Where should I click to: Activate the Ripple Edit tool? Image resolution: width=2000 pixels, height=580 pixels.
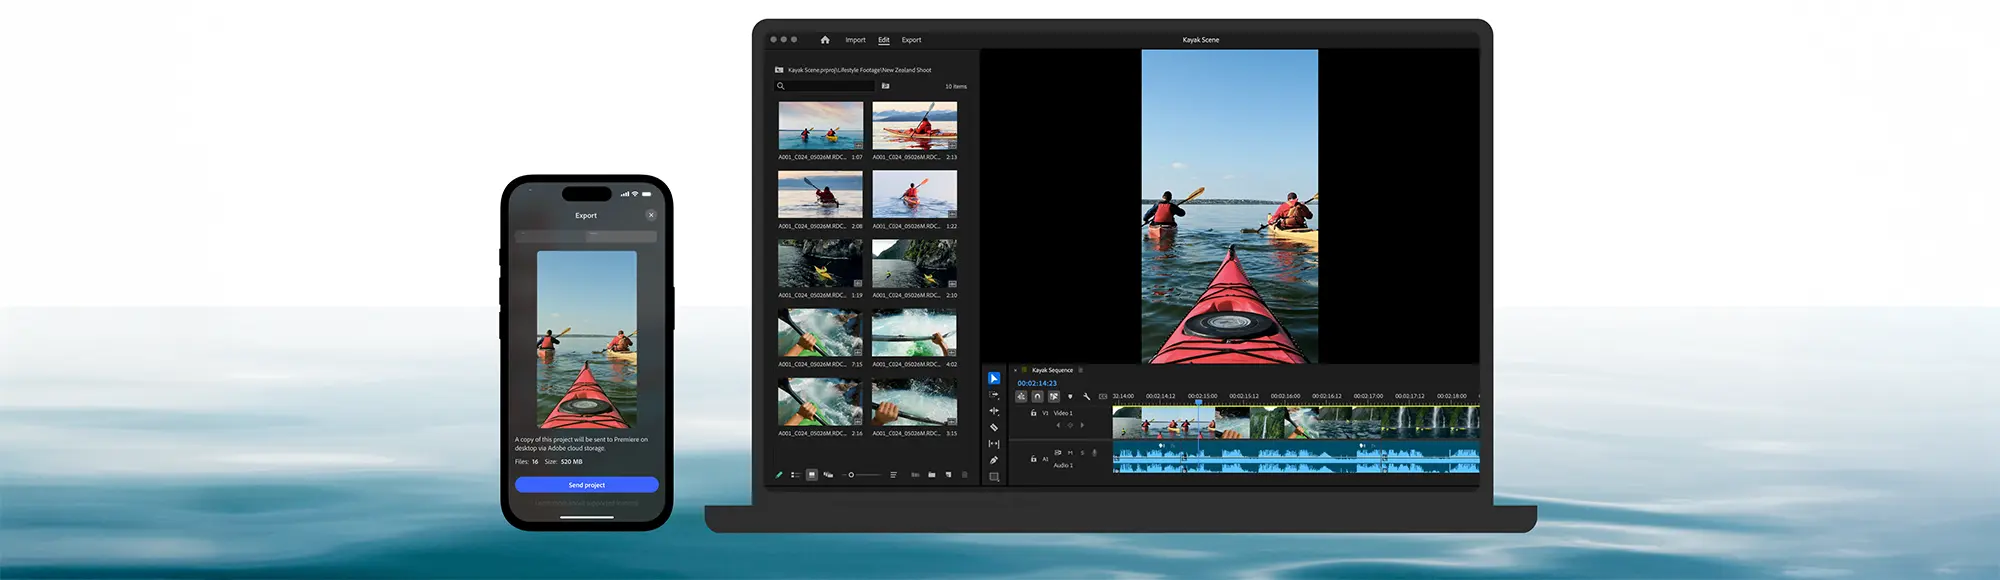coord(994,411)
